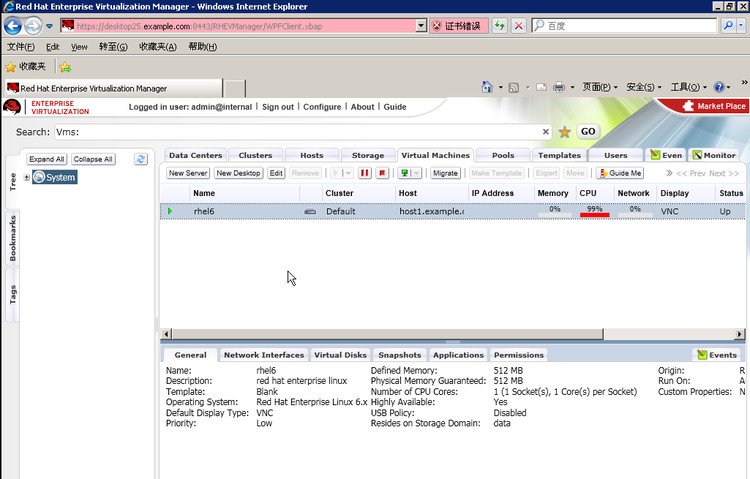Refresh the page with green arrows icon
The height and width of the screenshot is (479, 750).
pos(500,26)
